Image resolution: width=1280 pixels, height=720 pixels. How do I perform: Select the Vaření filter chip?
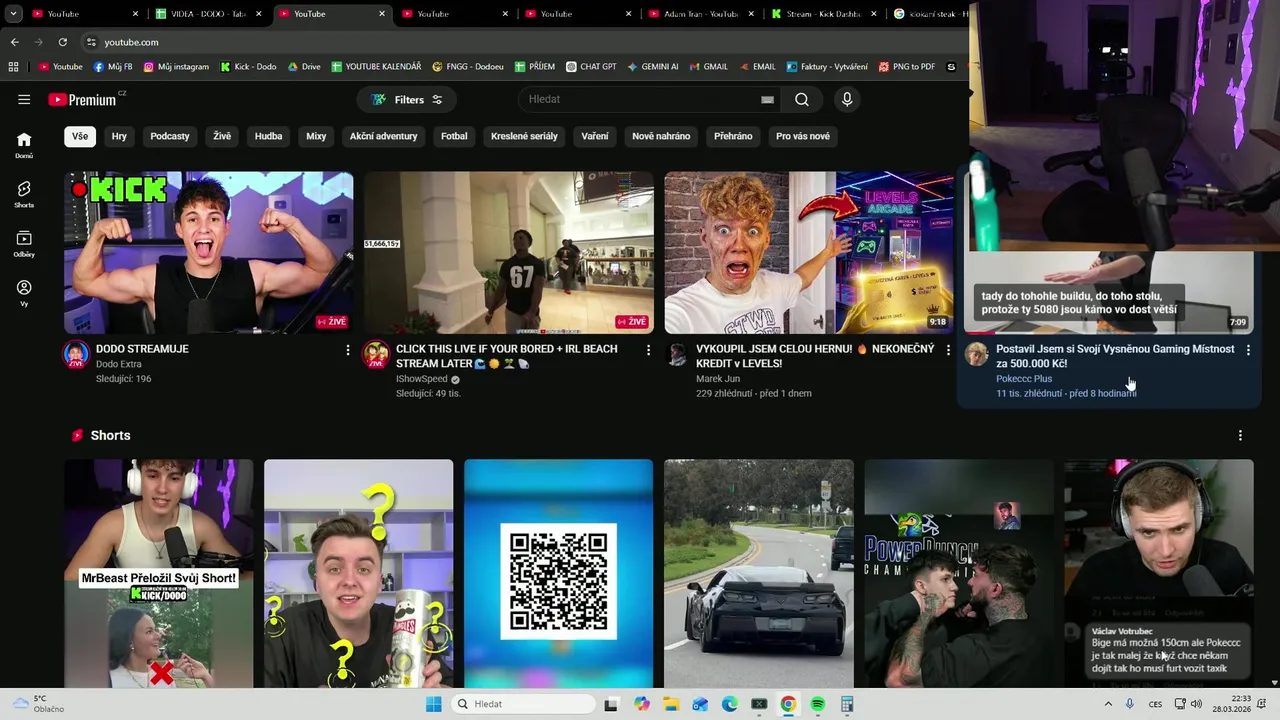595,136
